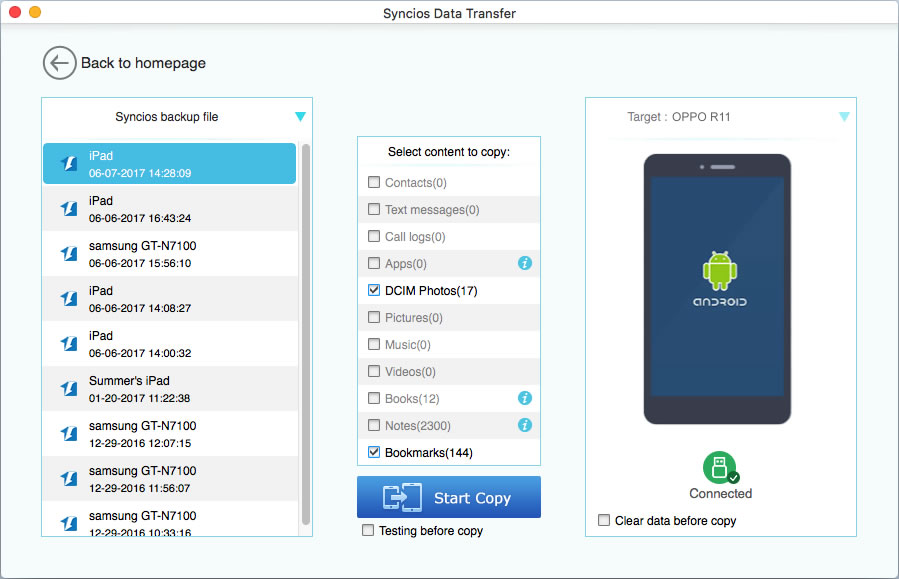
Task: Click the green Connected USB icon
Action: click(720, 468)
